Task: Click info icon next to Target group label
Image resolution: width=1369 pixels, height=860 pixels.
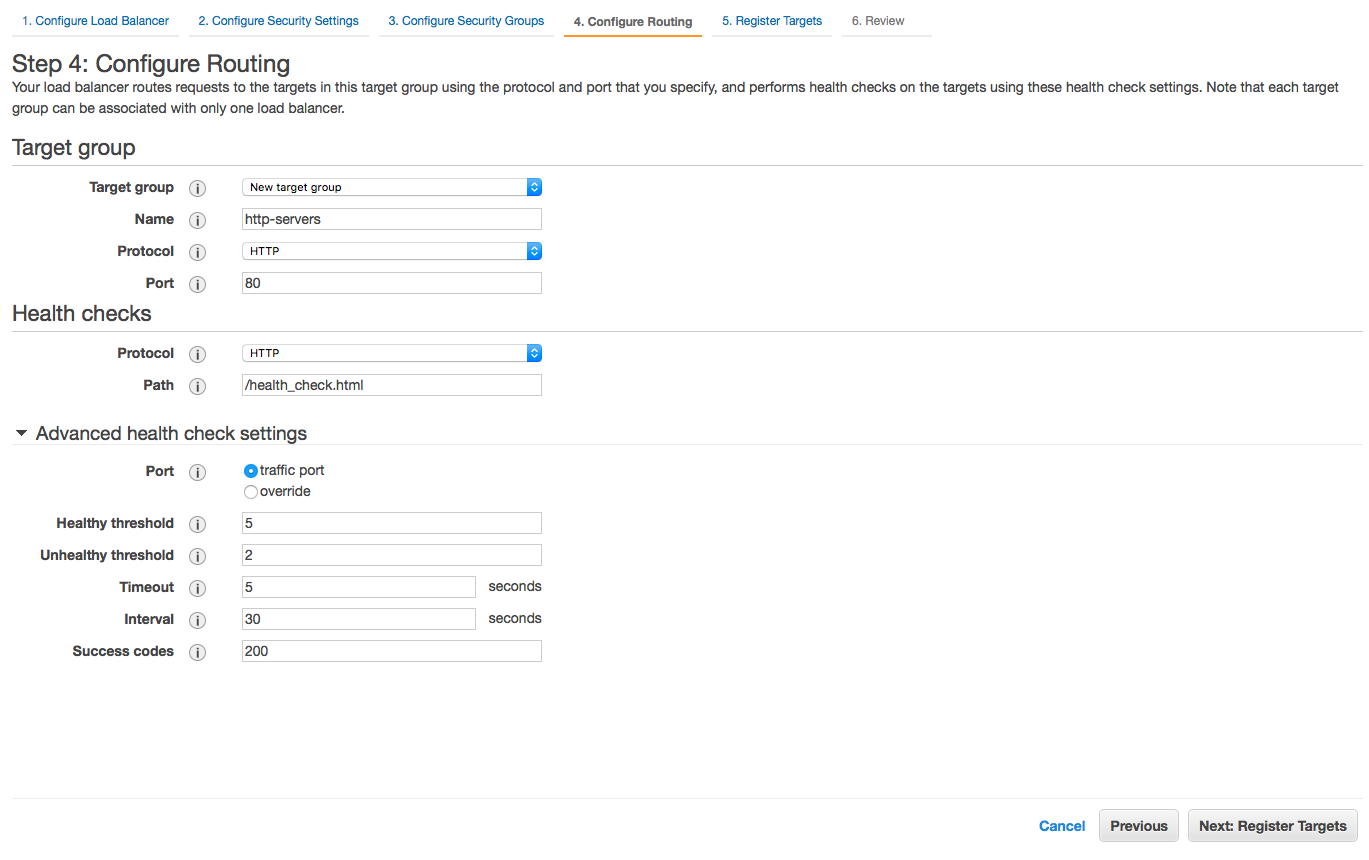Action: click(198, 188)
